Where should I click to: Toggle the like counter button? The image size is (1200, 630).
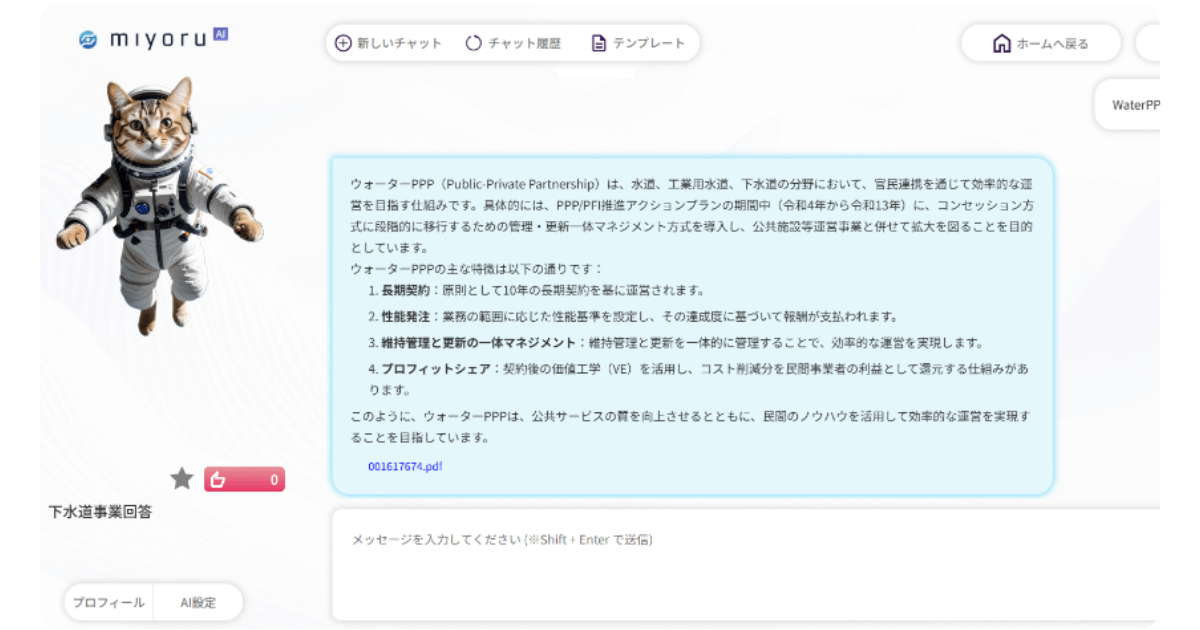[245, 479]
